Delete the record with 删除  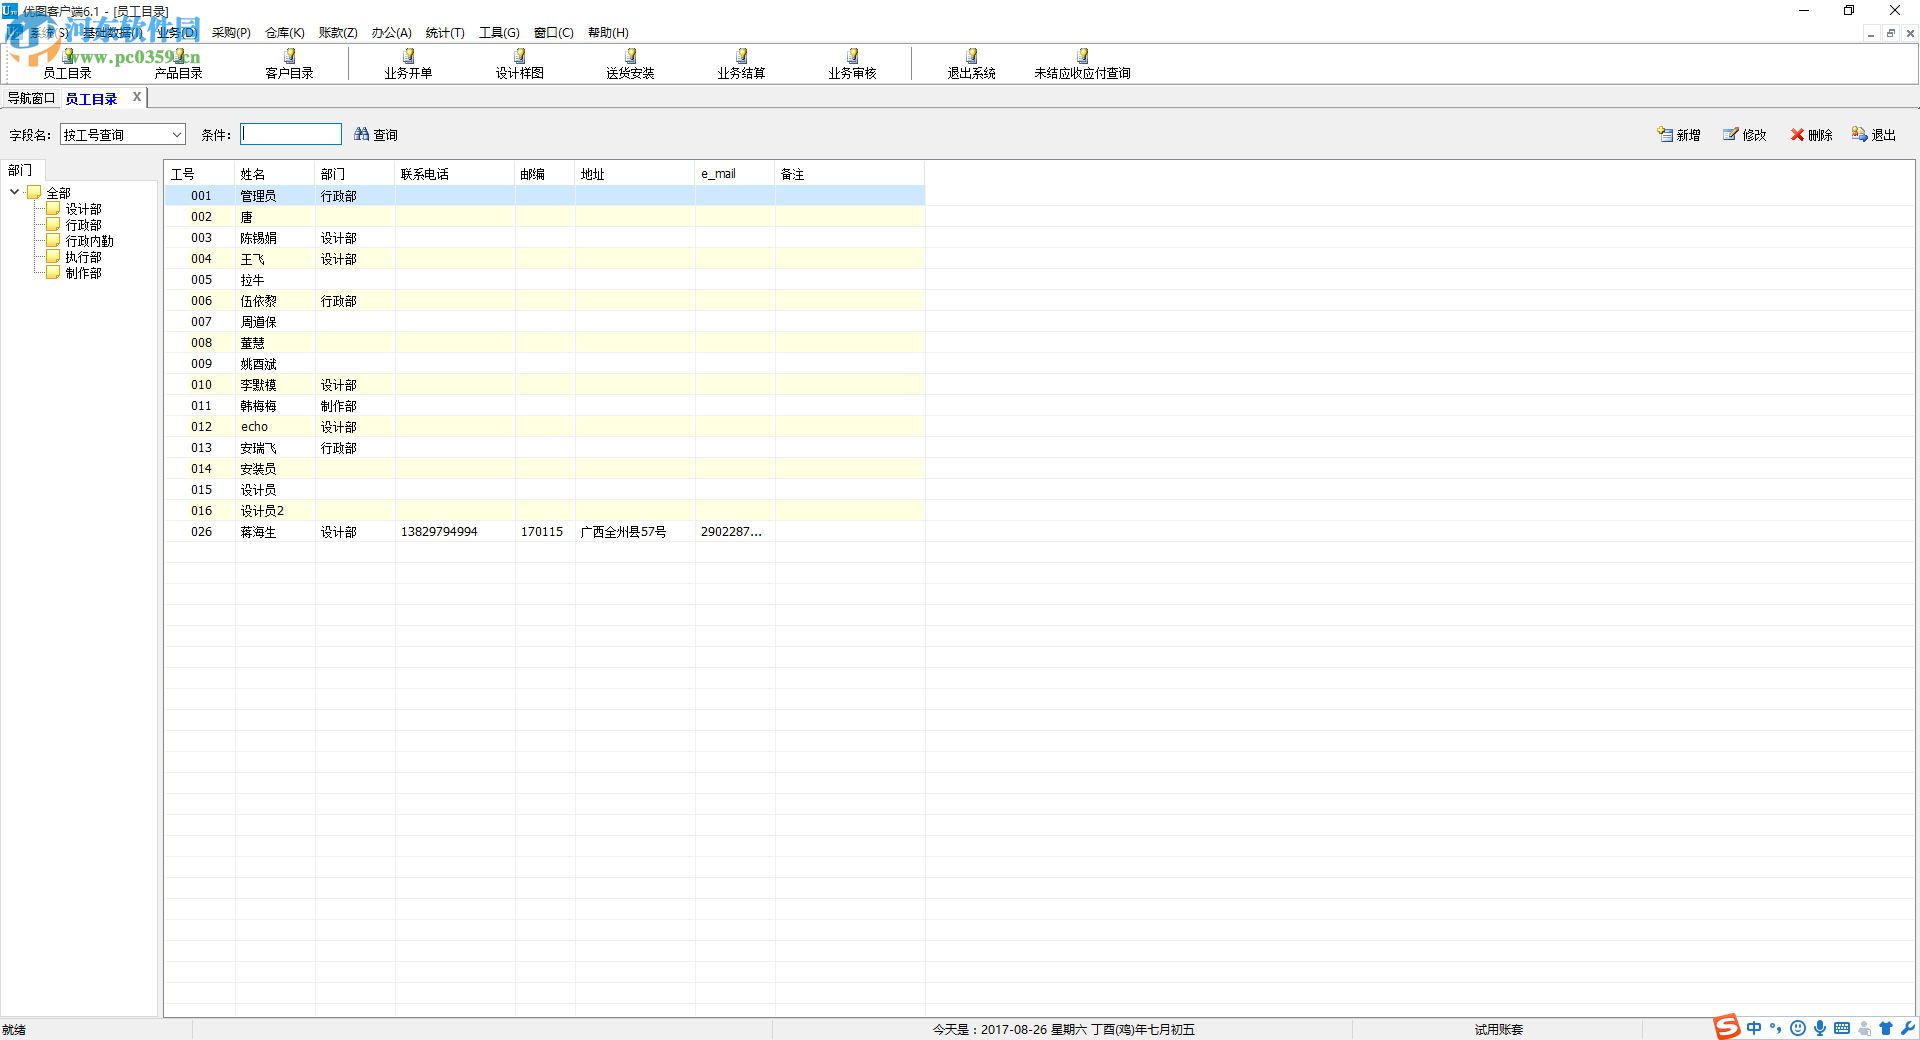1811,135
